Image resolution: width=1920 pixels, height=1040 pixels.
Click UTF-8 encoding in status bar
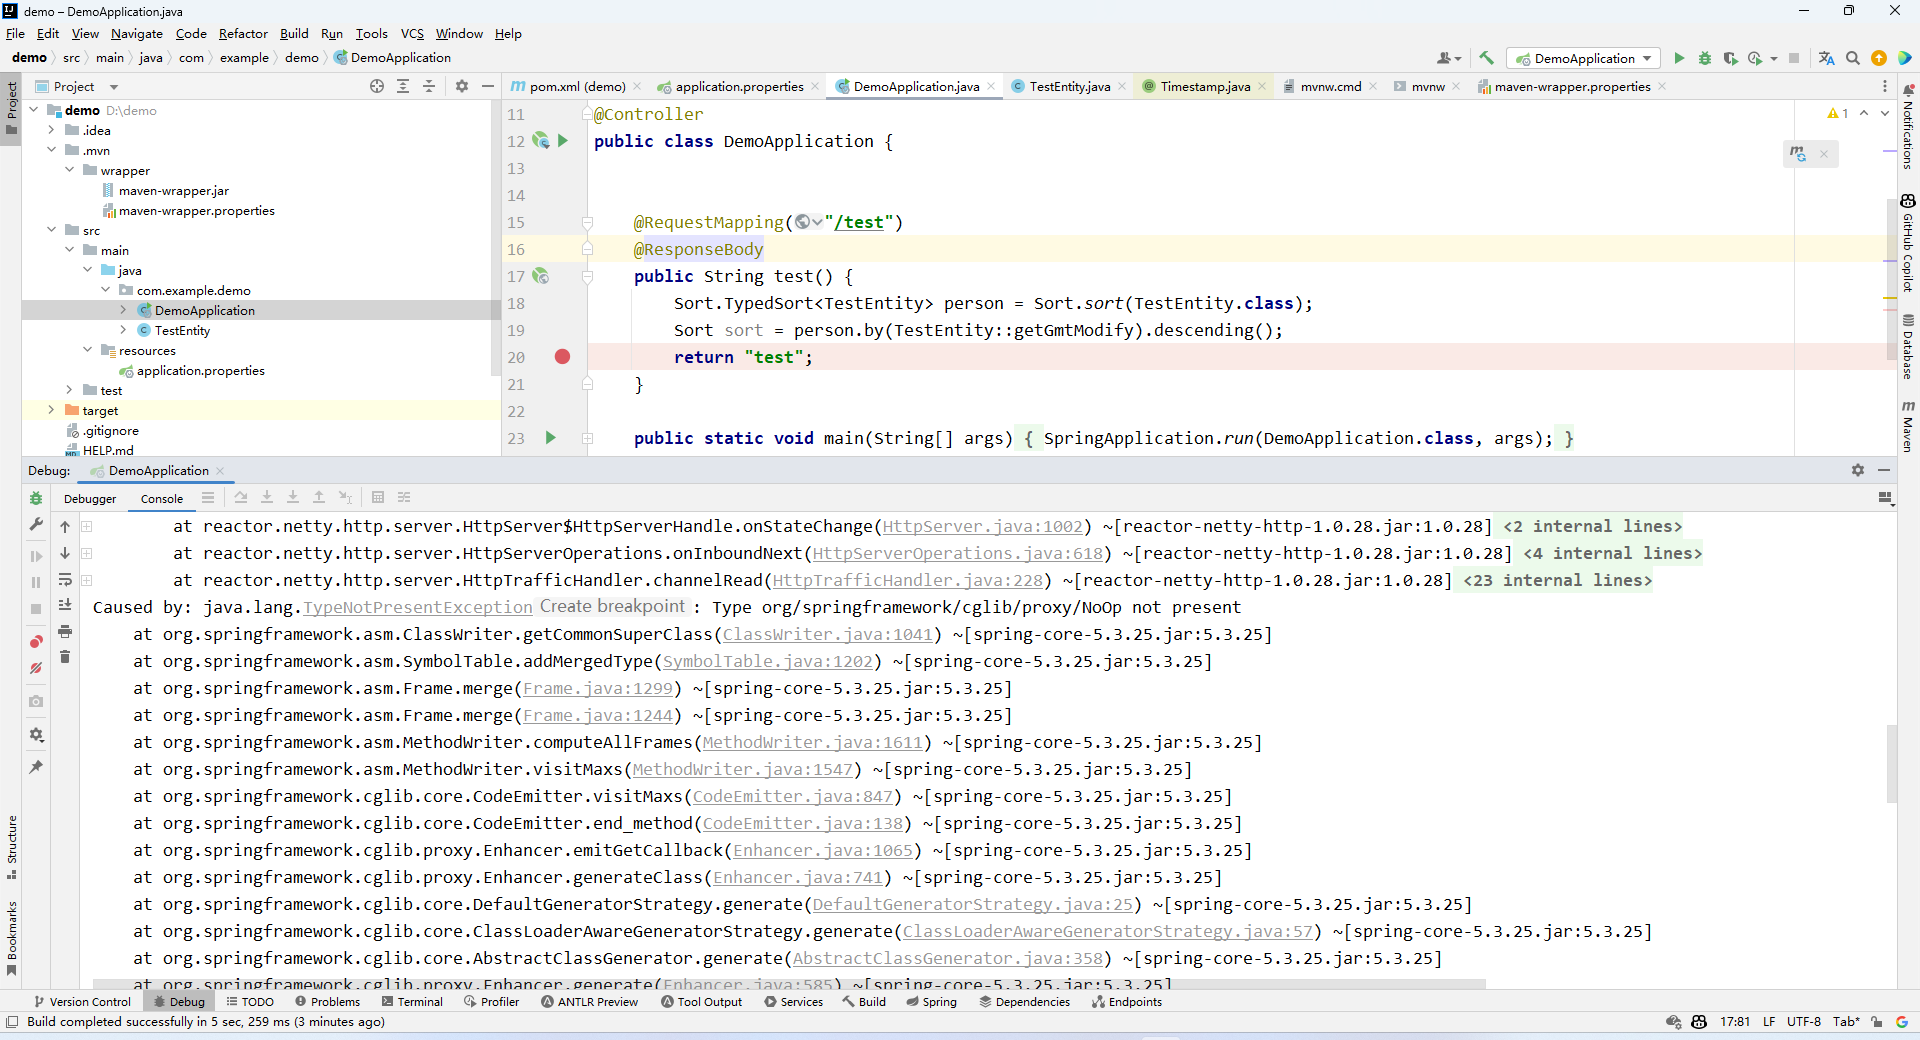point(1803,1021)
